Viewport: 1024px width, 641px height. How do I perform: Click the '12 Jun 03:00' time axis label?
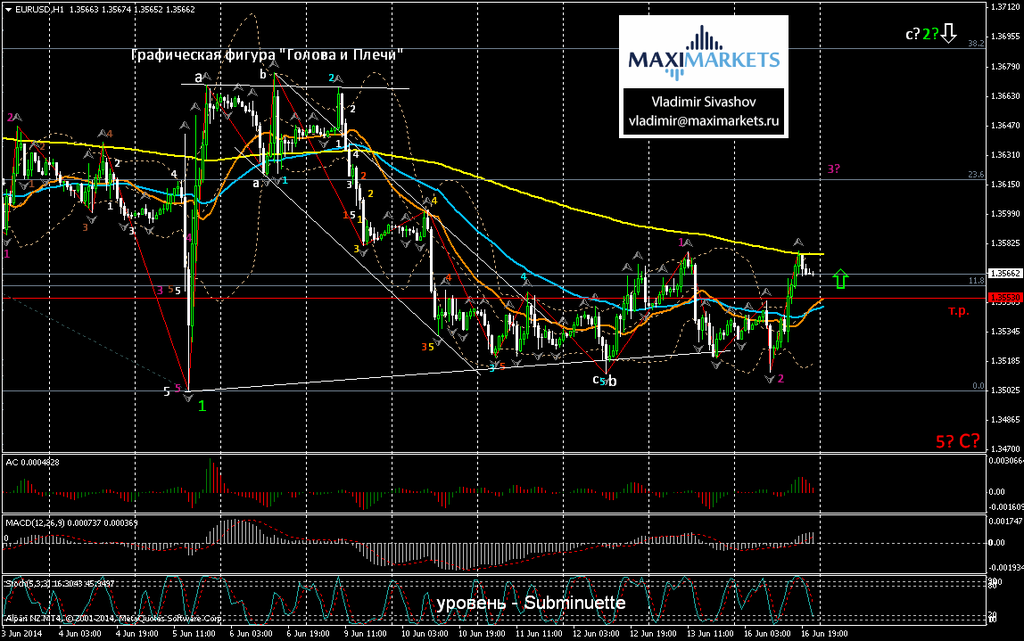click(x=596, y=634)
